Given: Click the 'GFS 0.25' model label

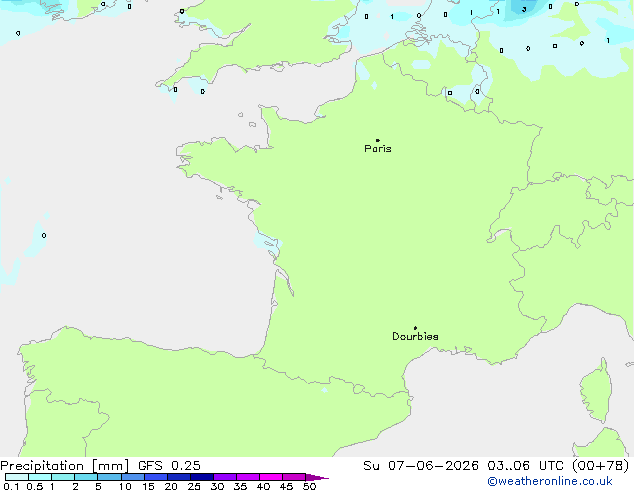Looking at the screenshot, I should [169, 466].
